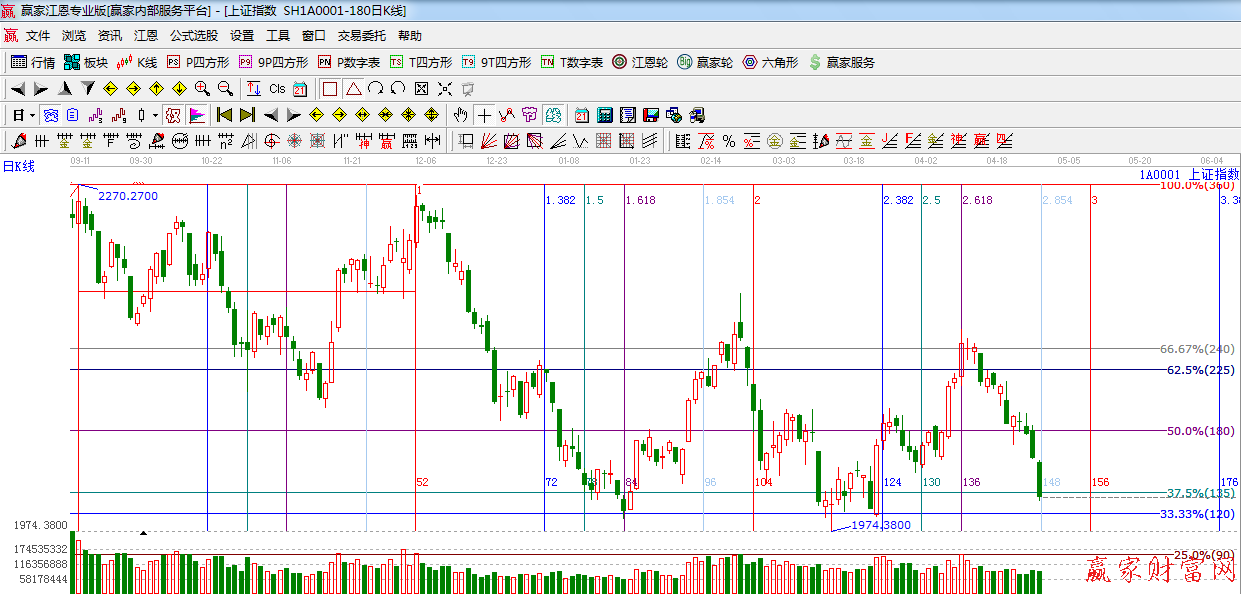Open the 交易委托 menu
The height and width of the screenshot is (594, 1241).
pos(361,35)
